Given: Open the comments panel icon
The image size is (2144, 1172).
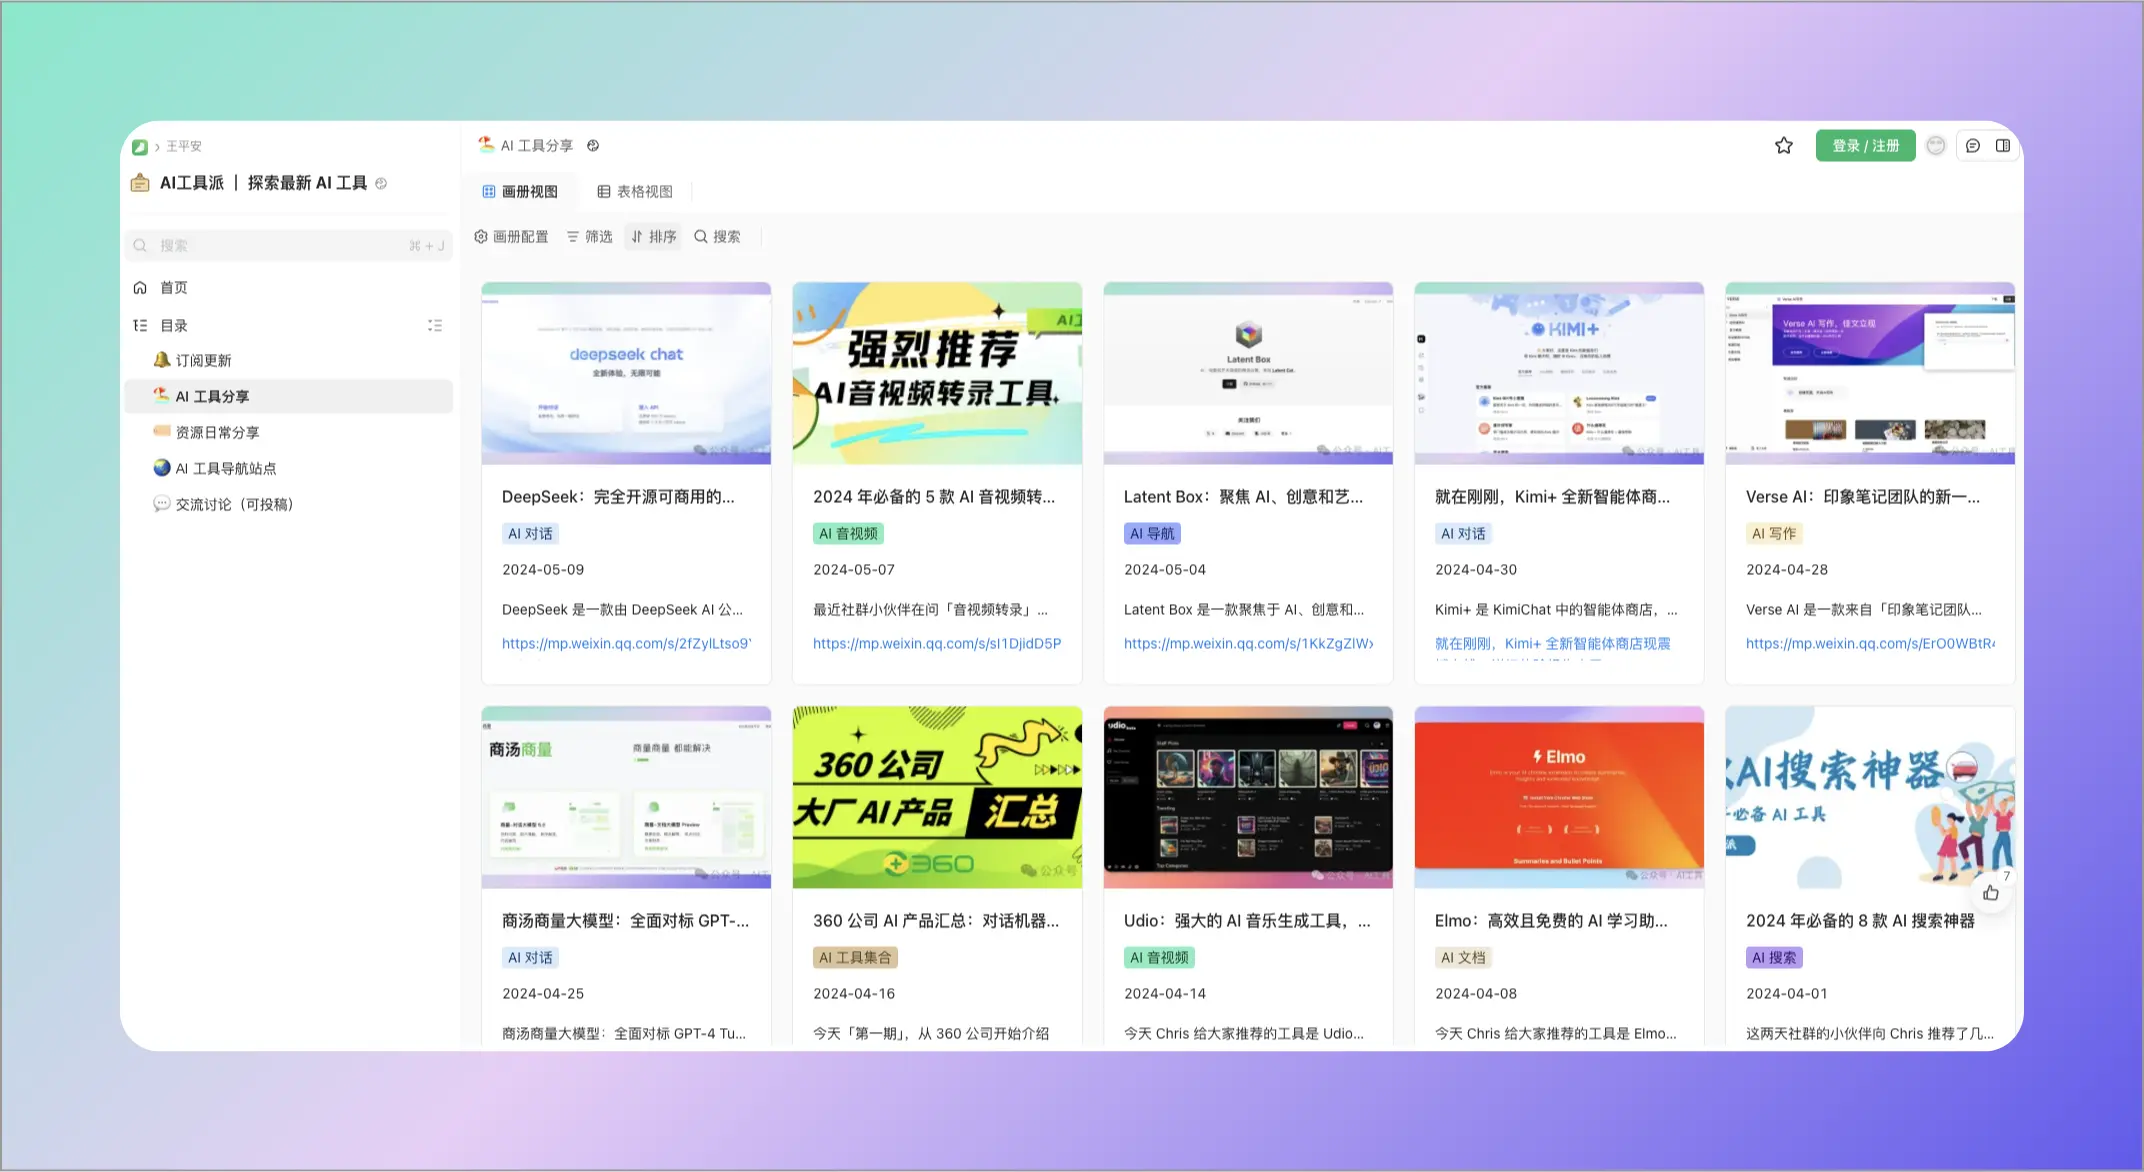Looking at the screenshot, I should [x=1972, y=146].
